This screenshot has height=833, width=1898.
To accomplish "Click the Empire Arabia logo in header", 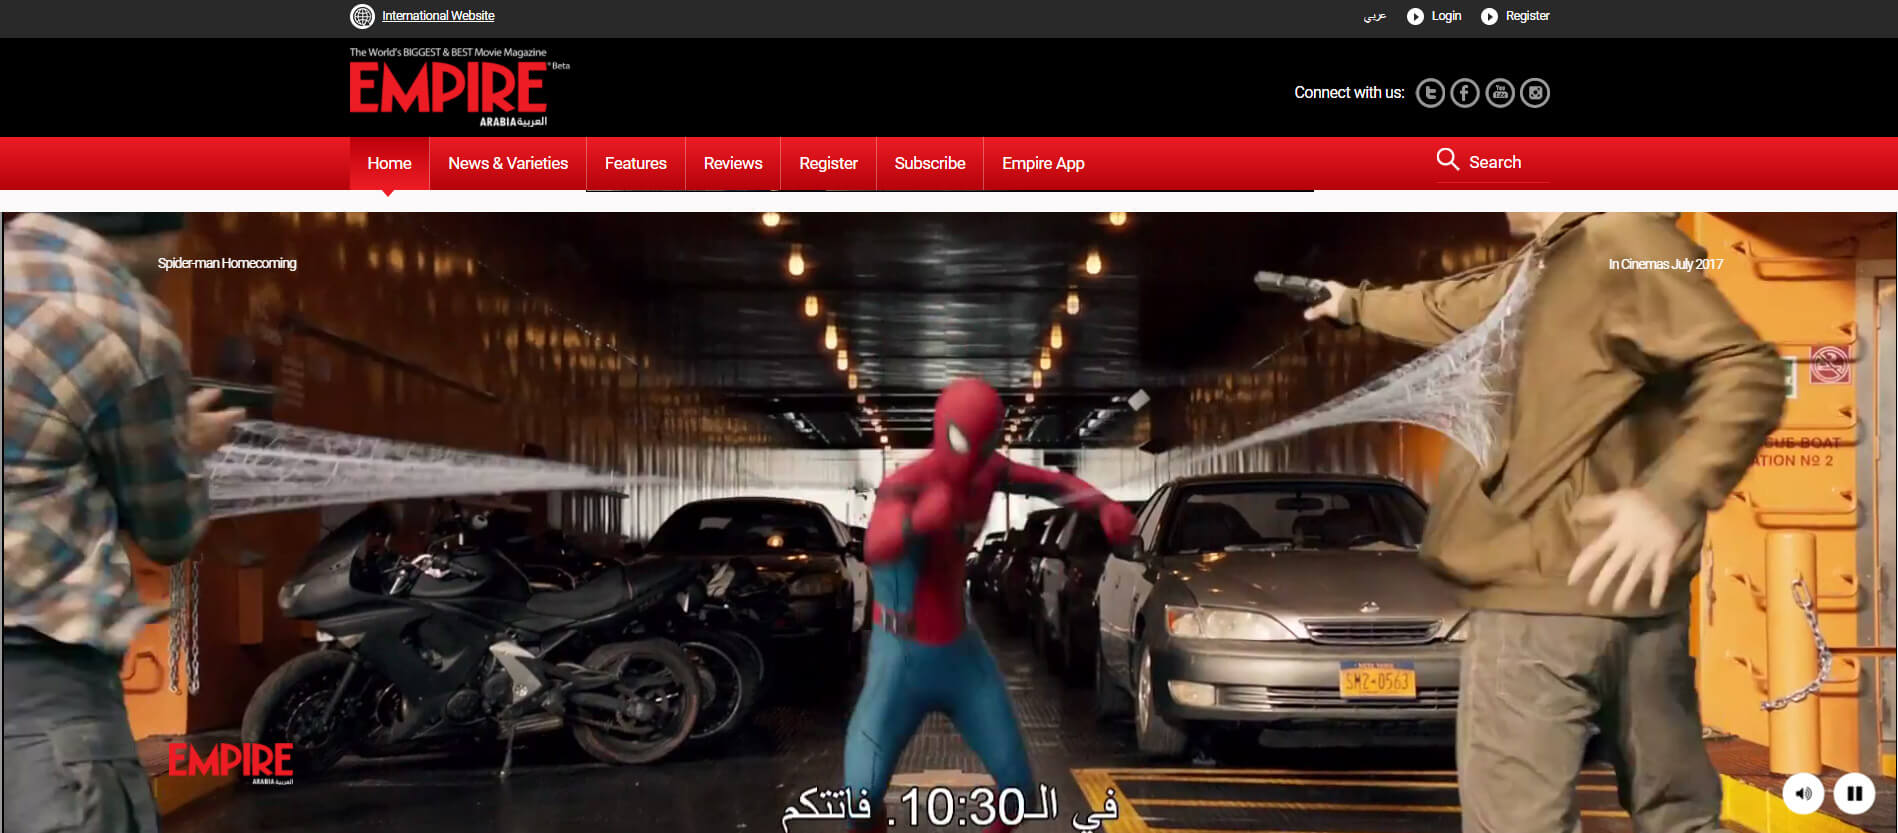I will [458, 88].
